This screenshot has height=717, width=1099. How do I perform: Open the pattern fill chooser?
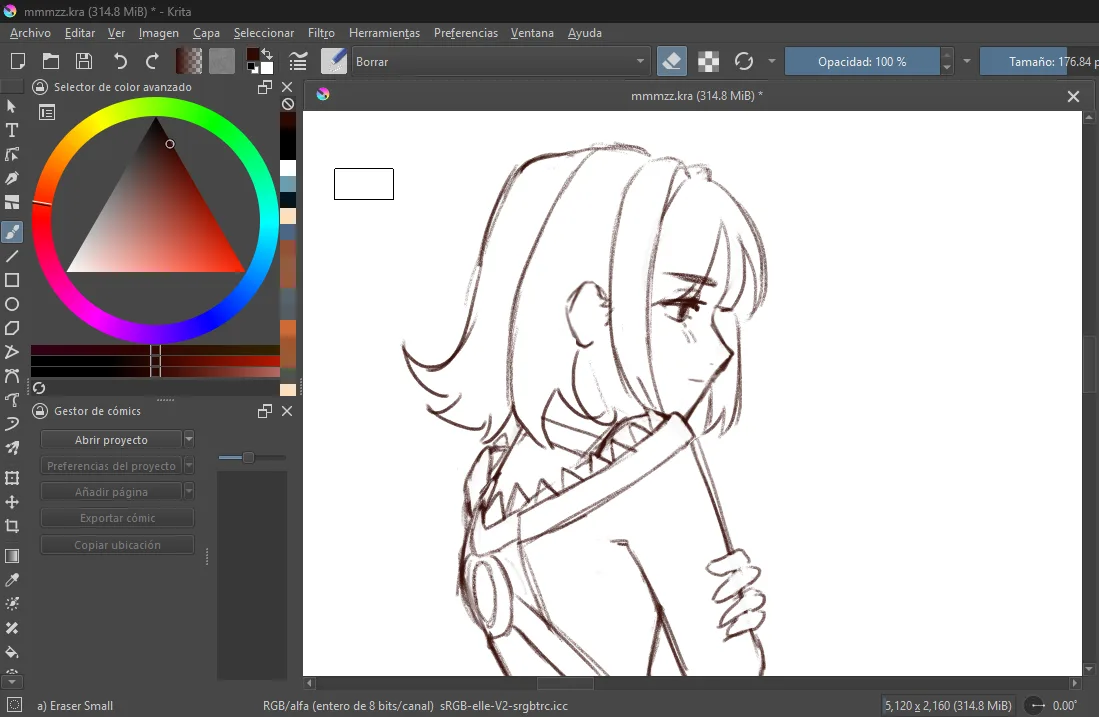click(x=221, y=62)
